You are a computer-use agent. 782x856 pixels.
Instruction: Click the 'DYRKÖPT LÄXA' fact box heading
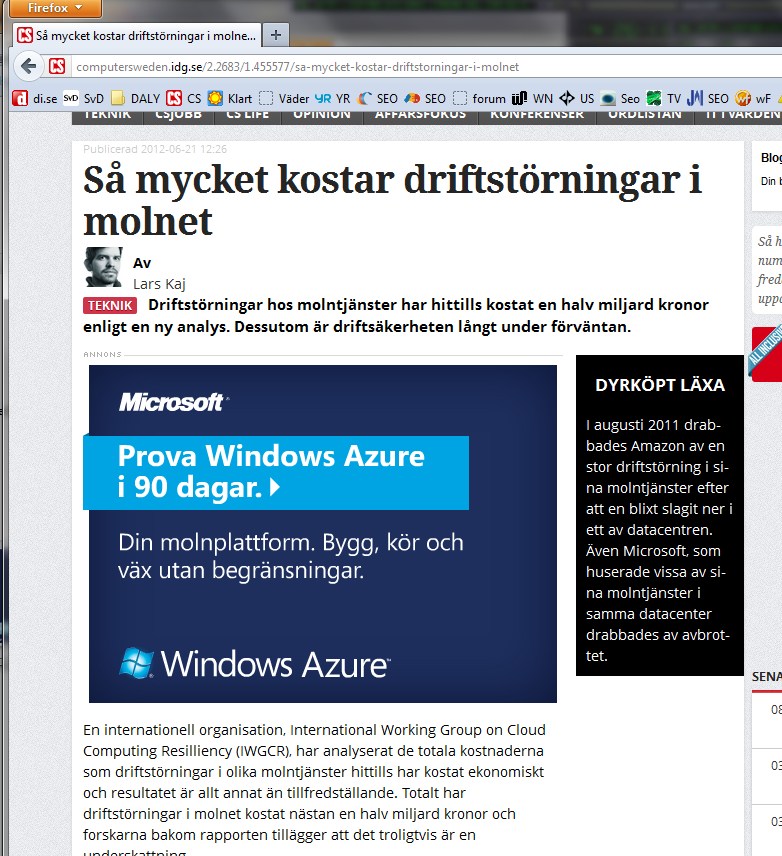coord(660,385)
